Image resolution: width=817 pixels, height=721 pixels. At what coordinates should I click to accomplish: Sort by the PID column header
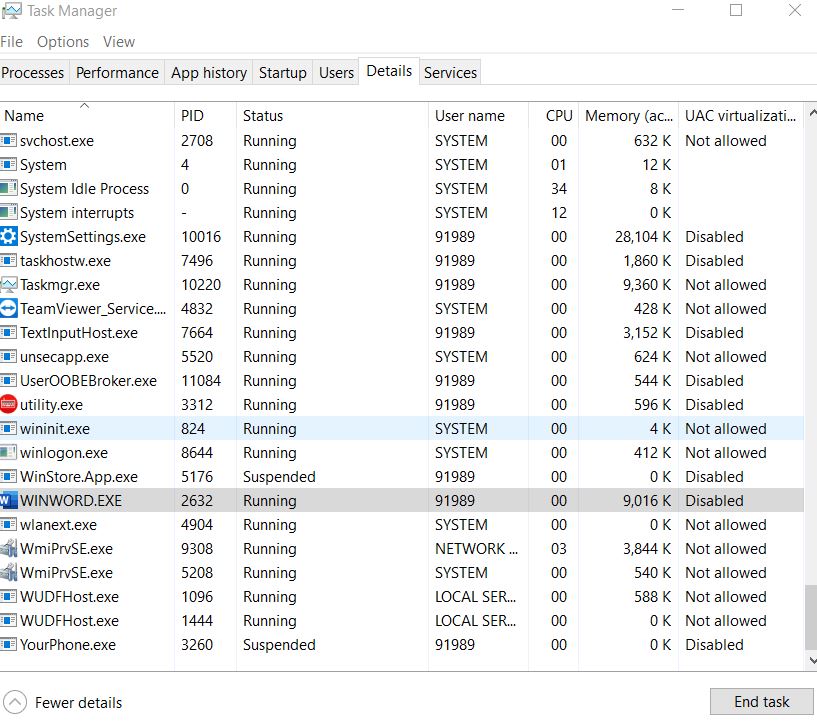tap(205, 116)
